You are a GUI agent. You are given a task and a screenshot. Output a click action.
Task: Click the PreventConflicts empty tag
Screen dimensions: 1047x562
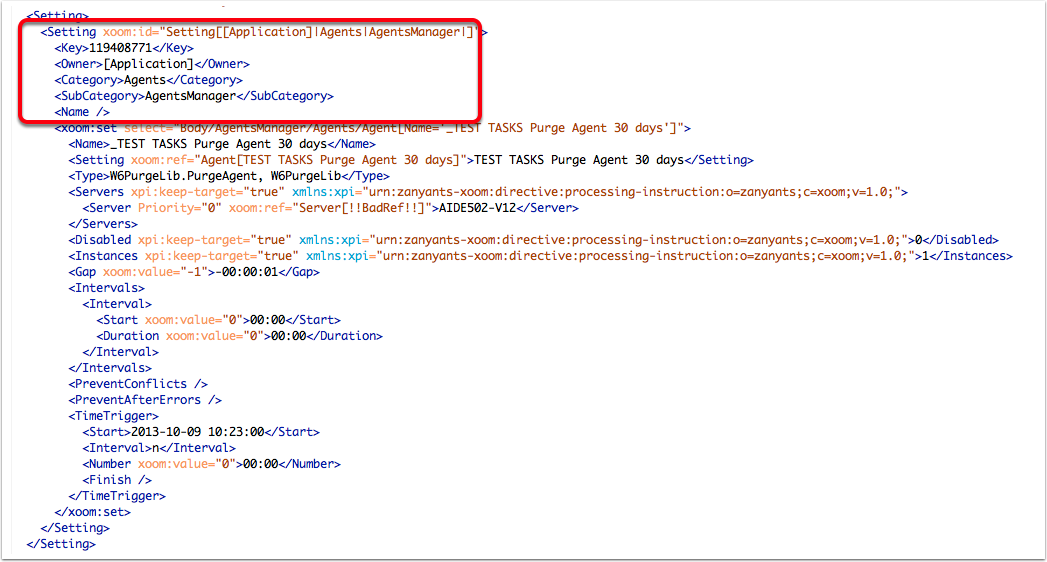click(138, 384)
